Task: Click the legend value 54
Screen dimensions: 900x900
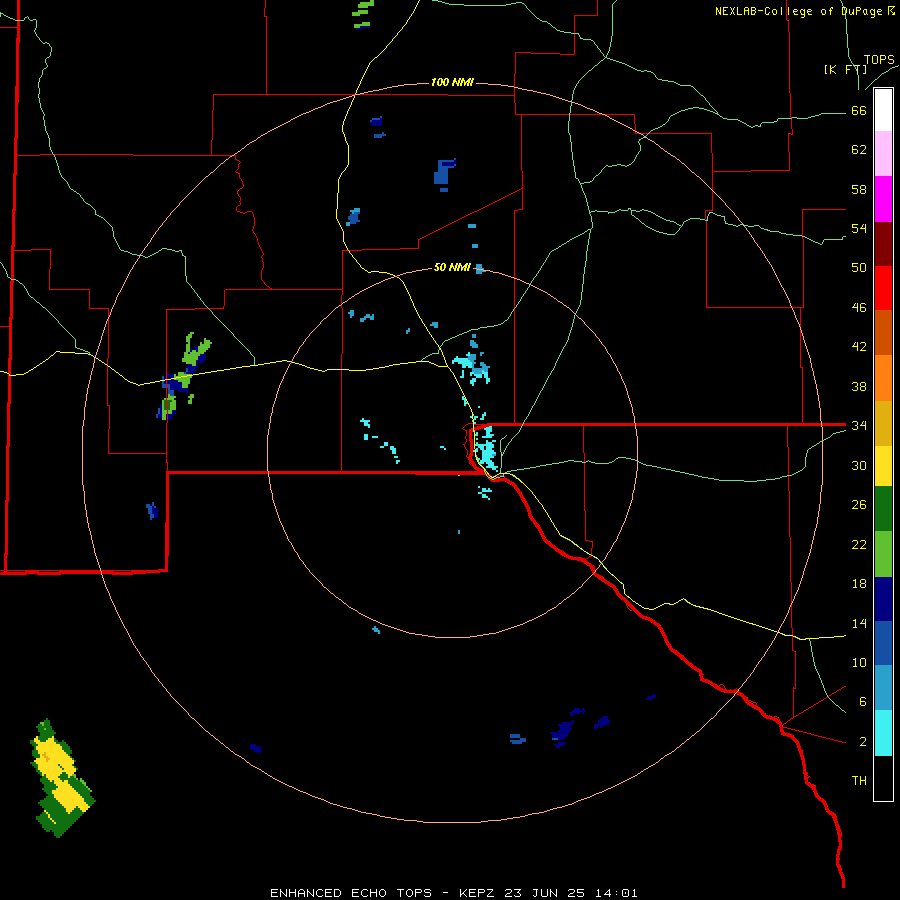Action: click(x=859, y=229)
